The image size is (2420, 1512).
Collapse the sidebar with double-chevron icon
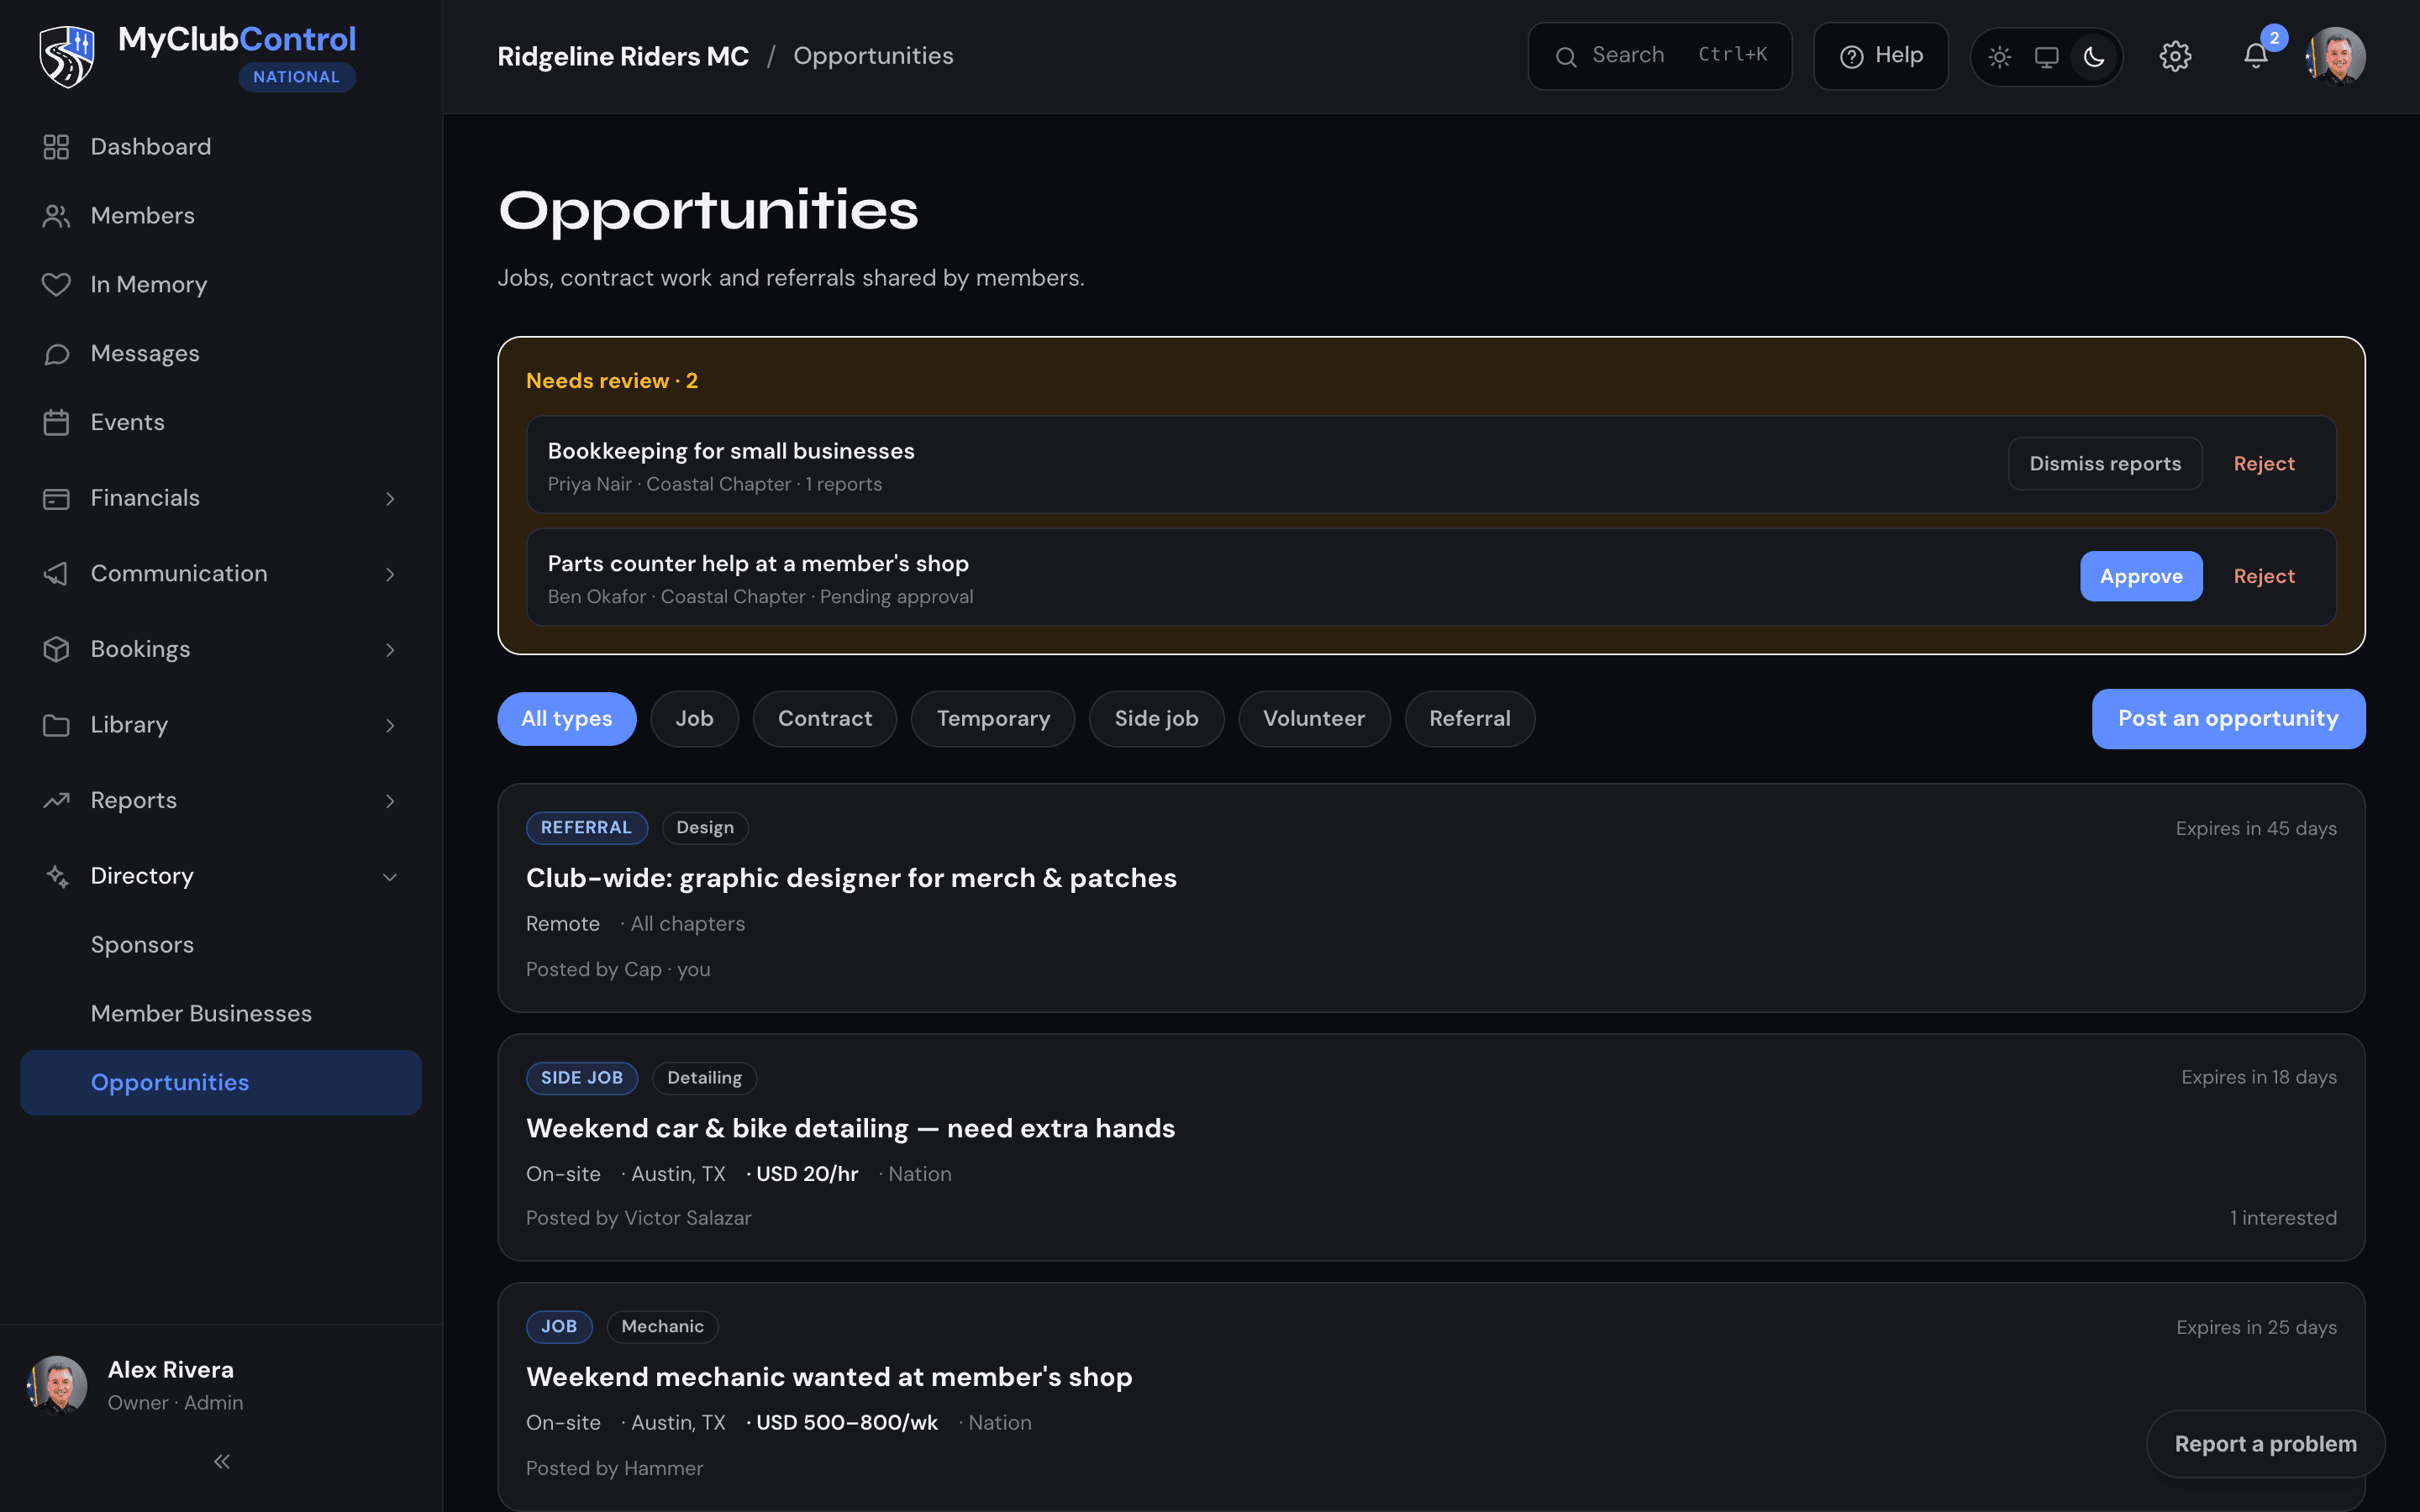click(221, 1462)
